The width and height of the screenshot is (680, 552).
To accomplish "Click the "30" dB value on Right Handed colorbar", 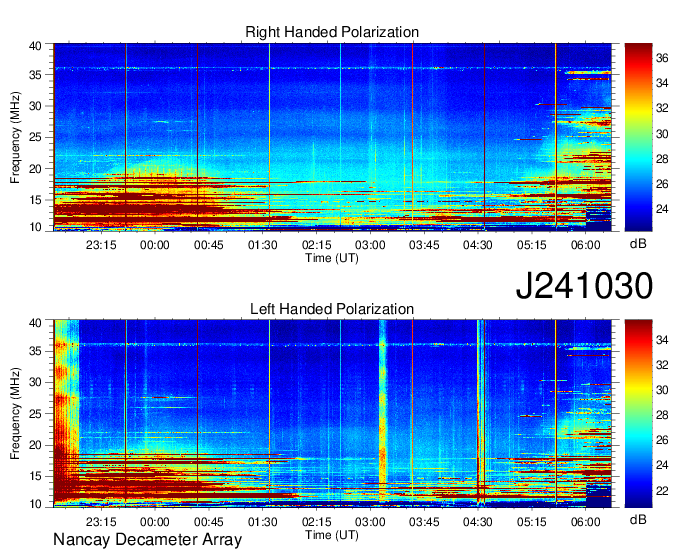I will coord(662,134).
